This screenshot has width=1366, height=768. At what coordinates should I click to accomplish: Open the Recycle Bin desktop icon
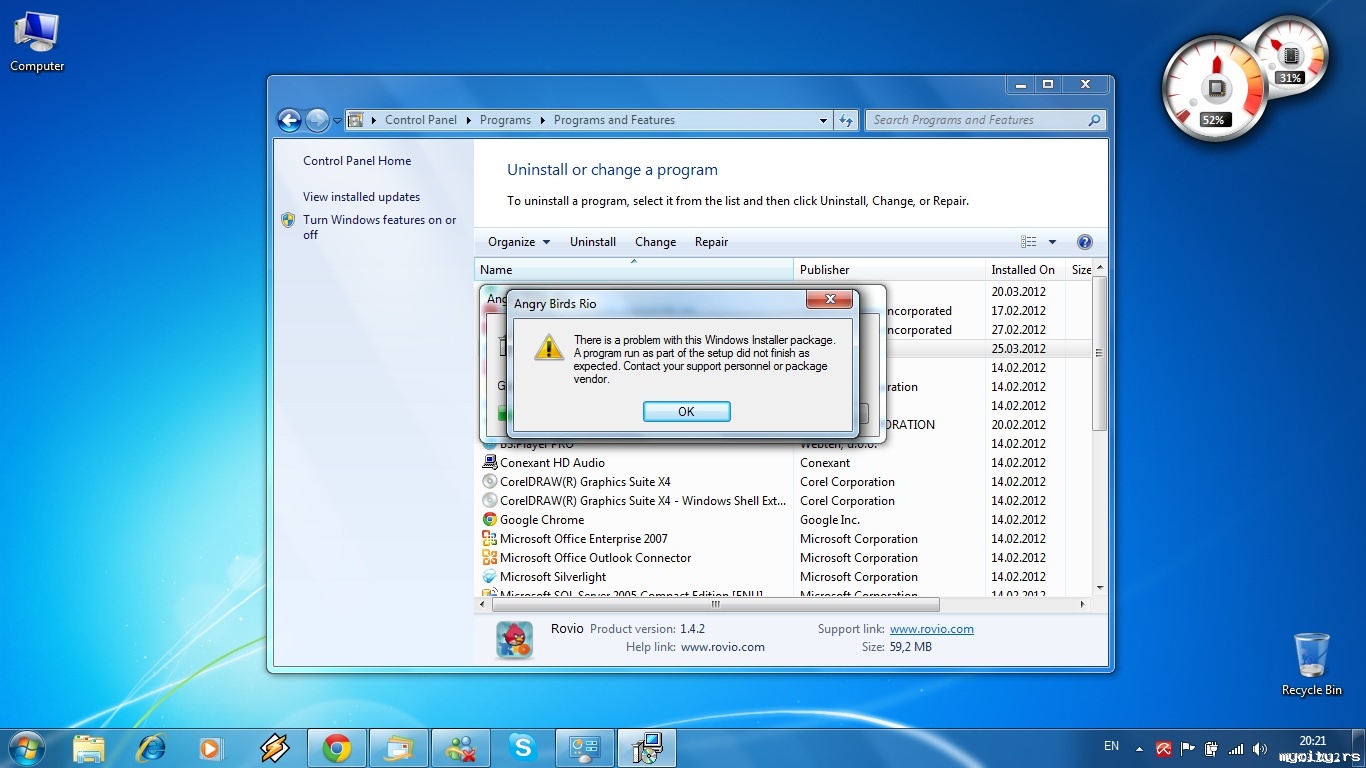1311,663
